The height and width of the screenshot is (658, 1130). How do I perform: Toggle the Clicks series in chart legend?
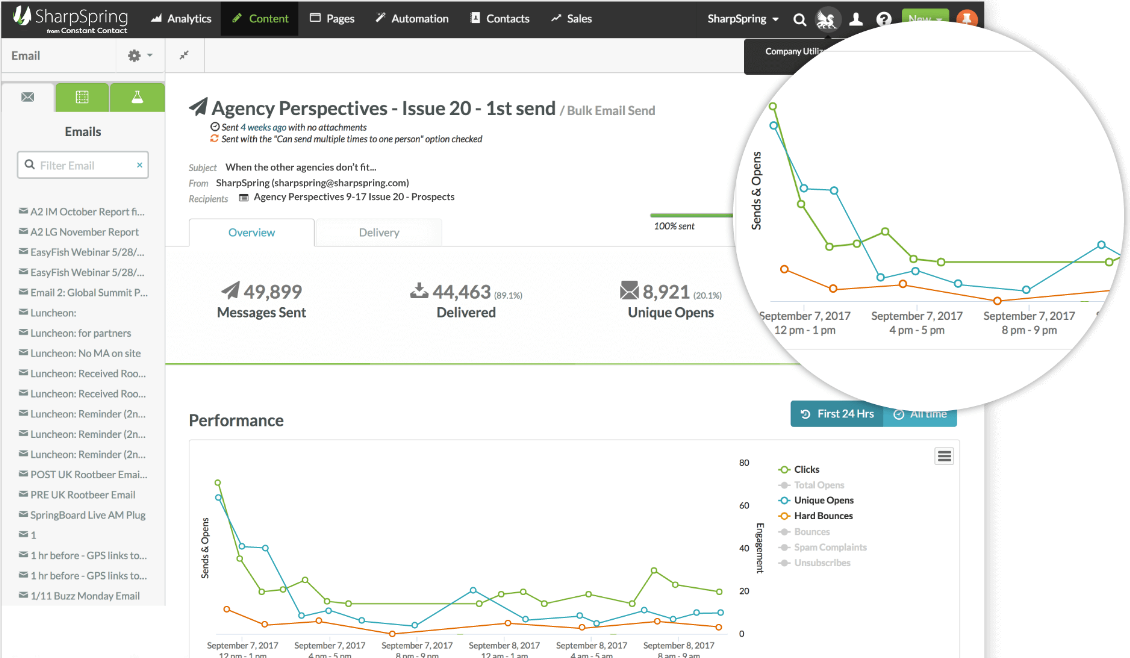point(806,469)
